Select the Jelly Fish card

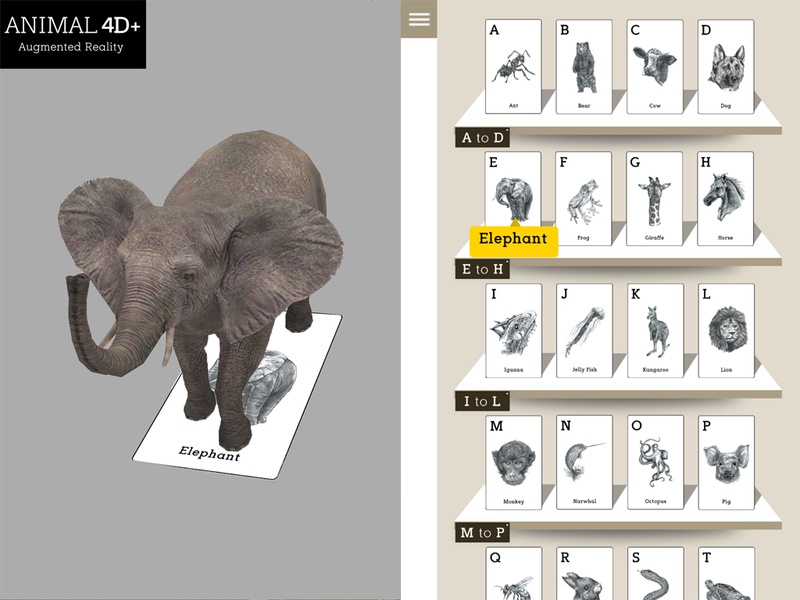coord(584,331)
